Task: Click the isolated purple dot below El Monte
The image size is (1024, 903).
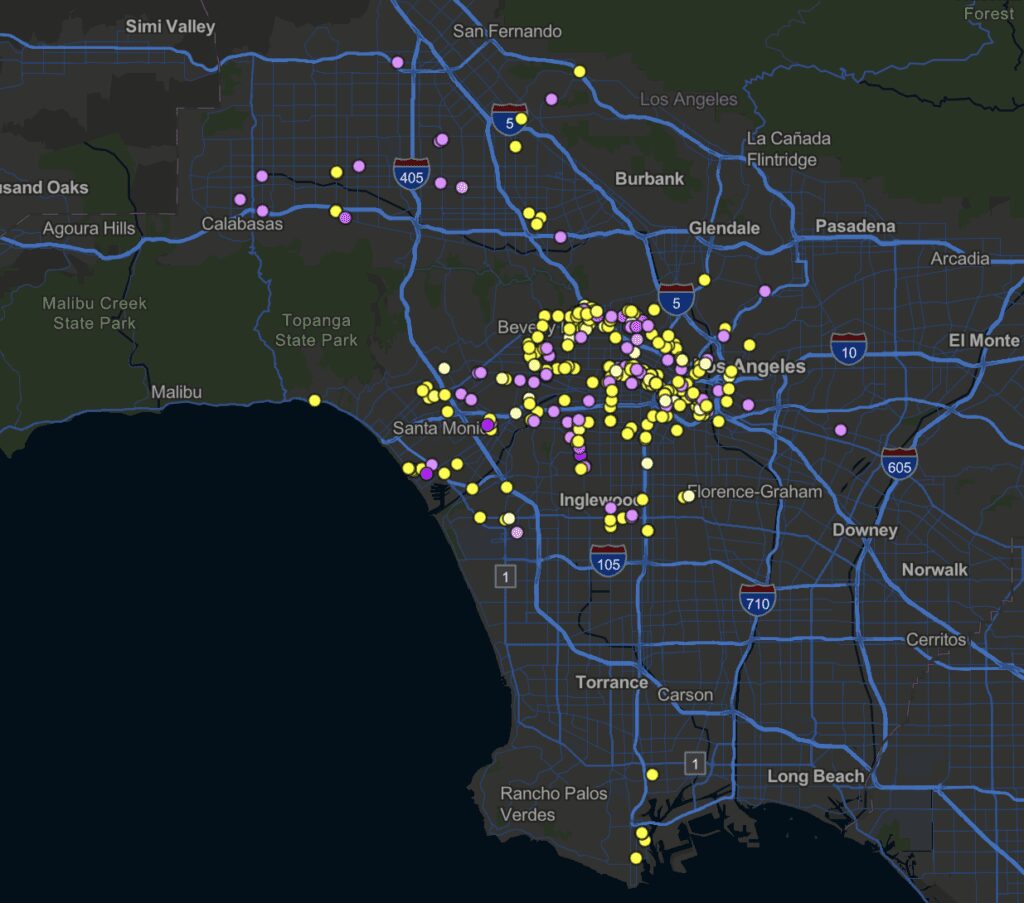Action: [840, 430]
